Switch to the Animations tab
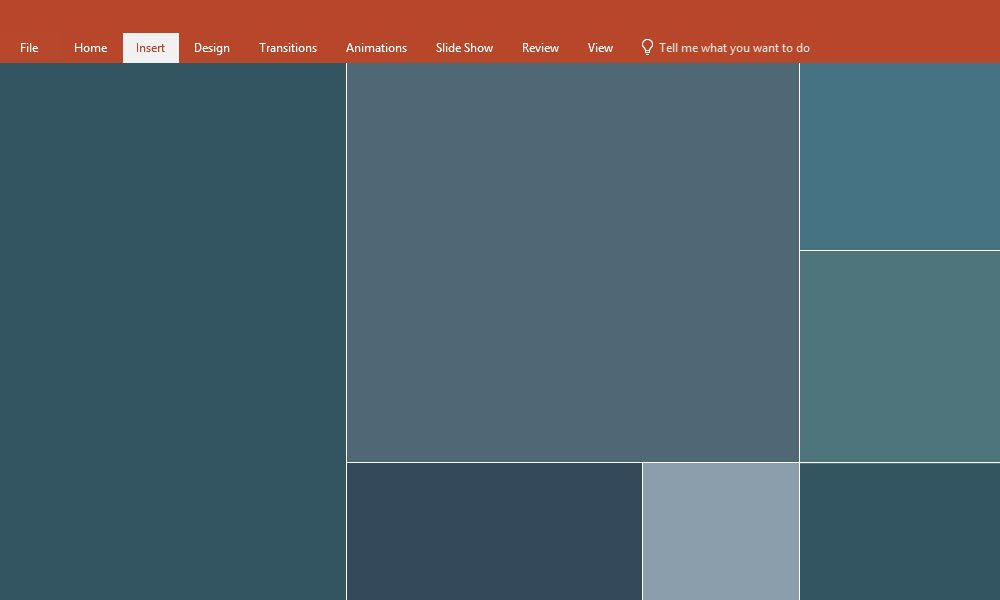This screenshot has width=1000, height=600. pos(376,48)
